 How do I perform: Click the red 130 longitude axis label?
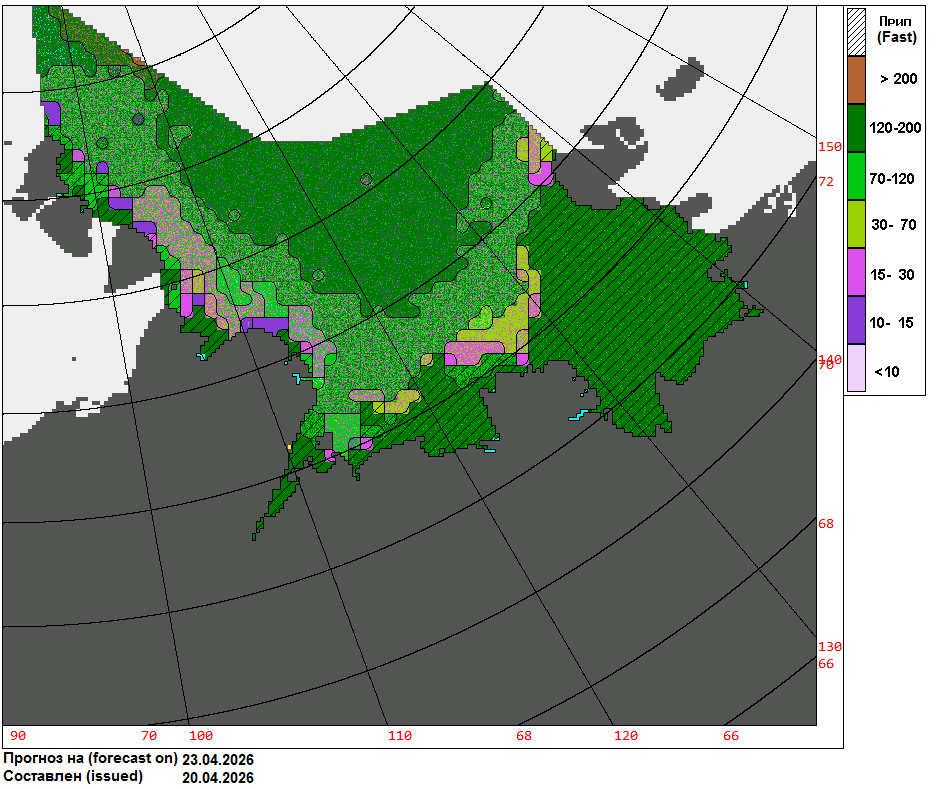tap(830, 646)
